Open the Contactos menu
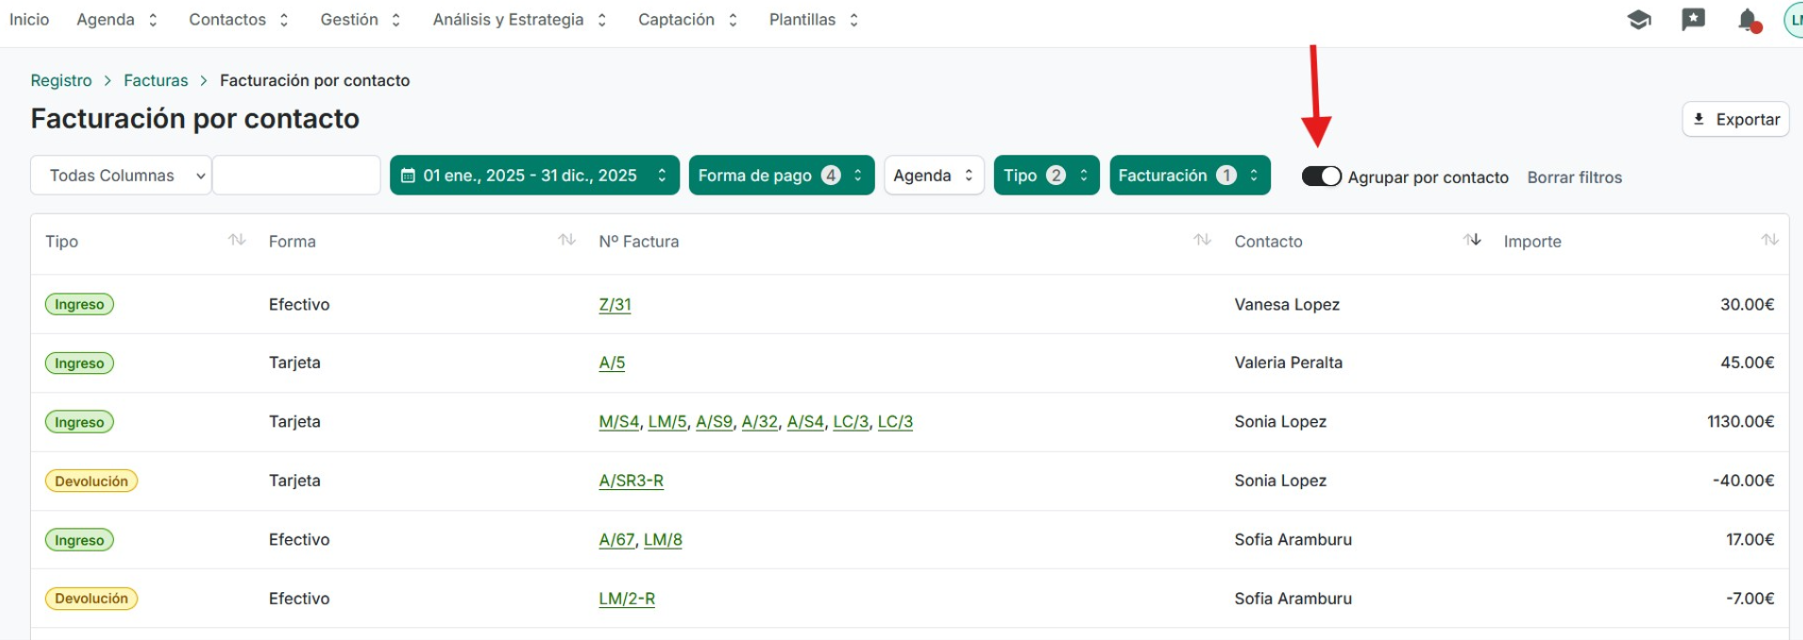 pyautogui.click(x=238, y=20)
